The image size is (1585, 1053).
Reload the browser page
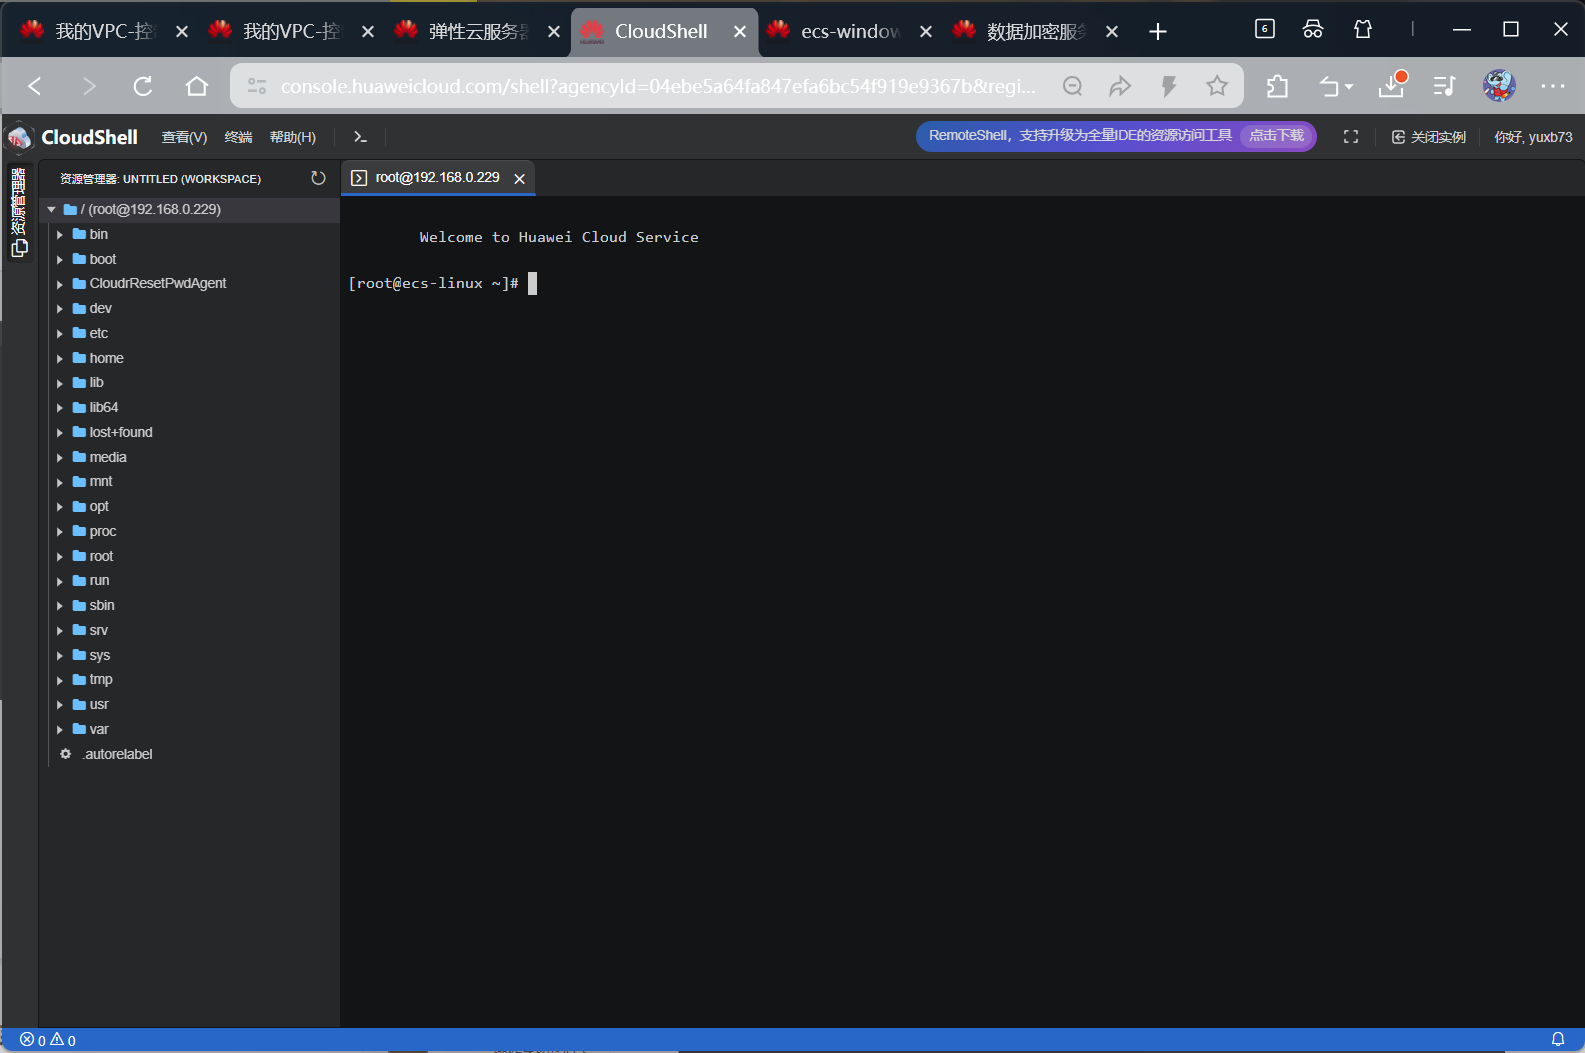(143, 86)
